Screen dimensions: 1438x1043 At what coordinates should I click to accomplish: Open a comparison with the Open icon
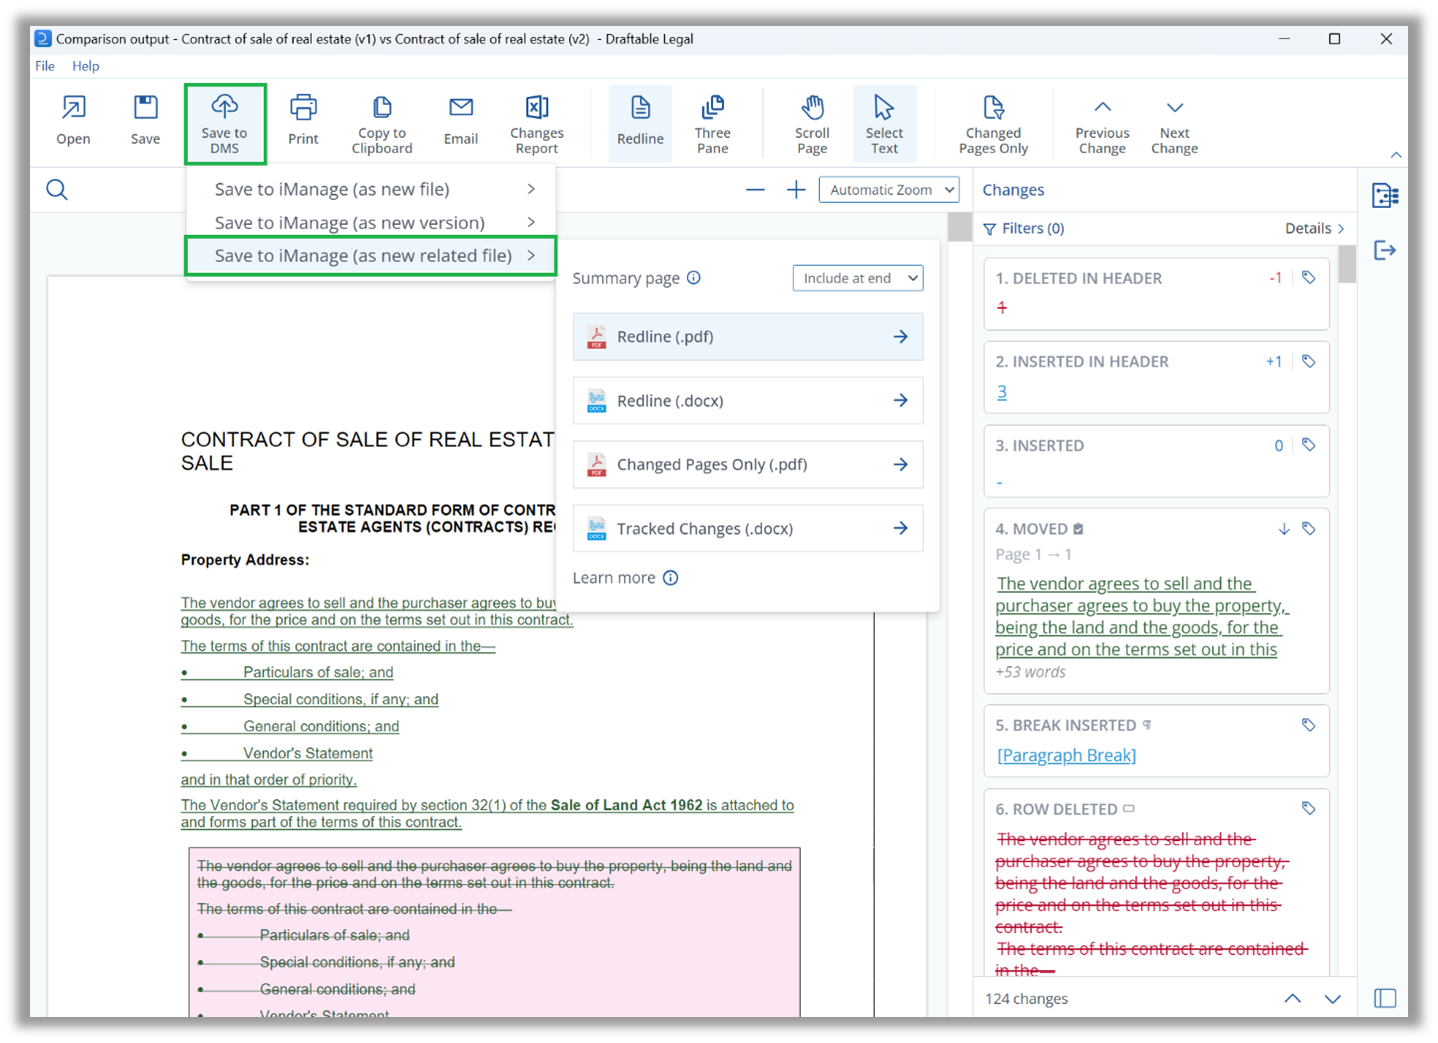pos(73,120)
